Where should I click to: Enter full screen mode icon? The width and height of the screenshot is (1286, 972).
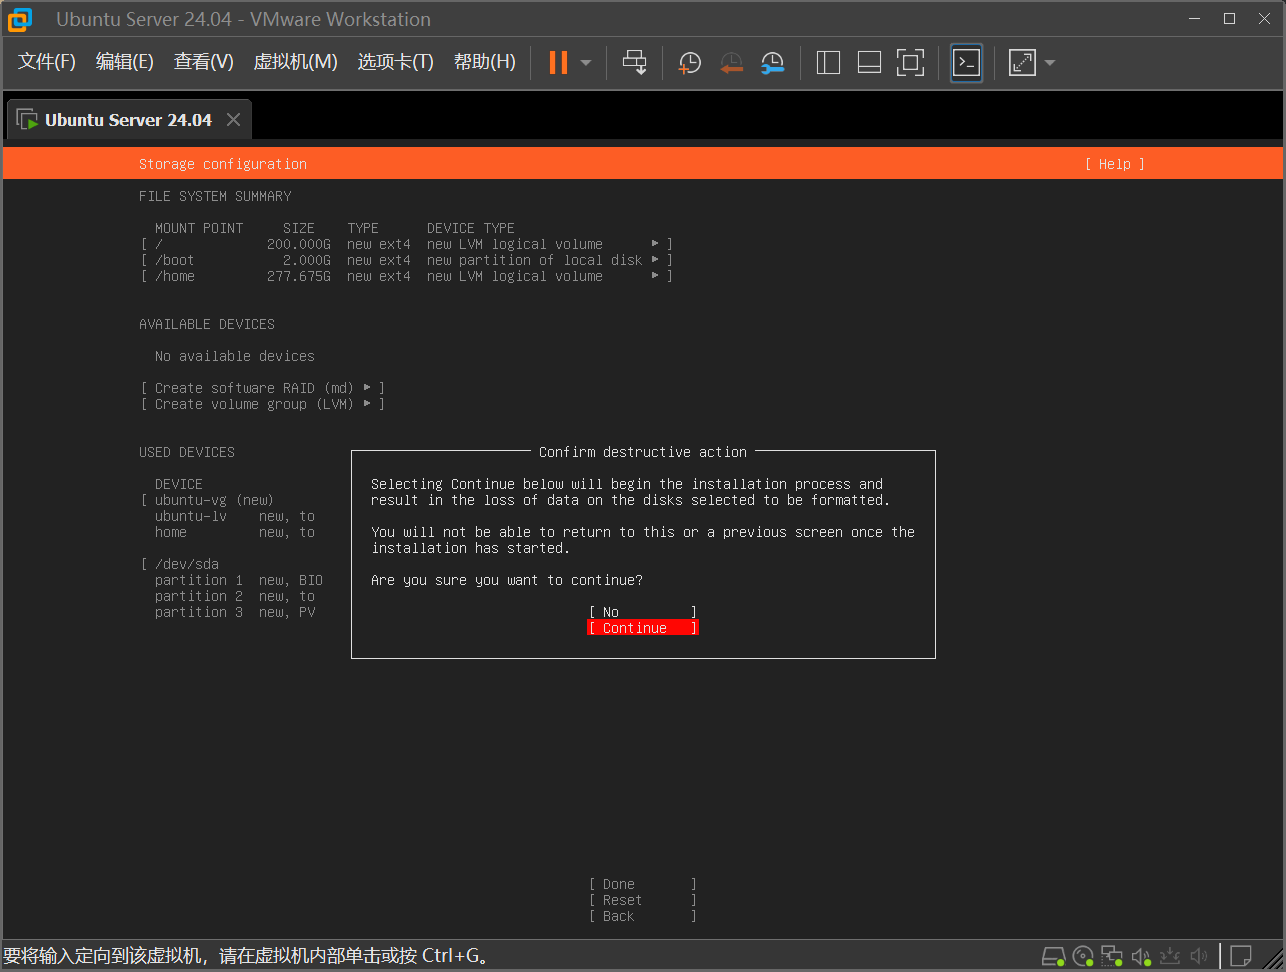910,62
